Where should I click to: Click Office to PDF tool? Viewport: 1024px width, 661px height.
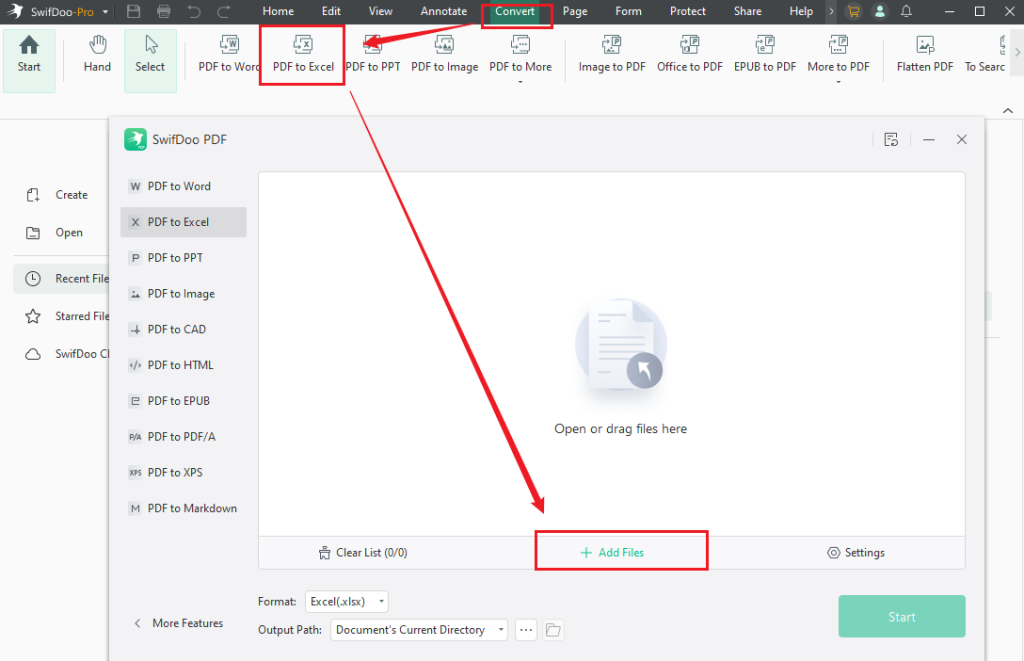690,55
